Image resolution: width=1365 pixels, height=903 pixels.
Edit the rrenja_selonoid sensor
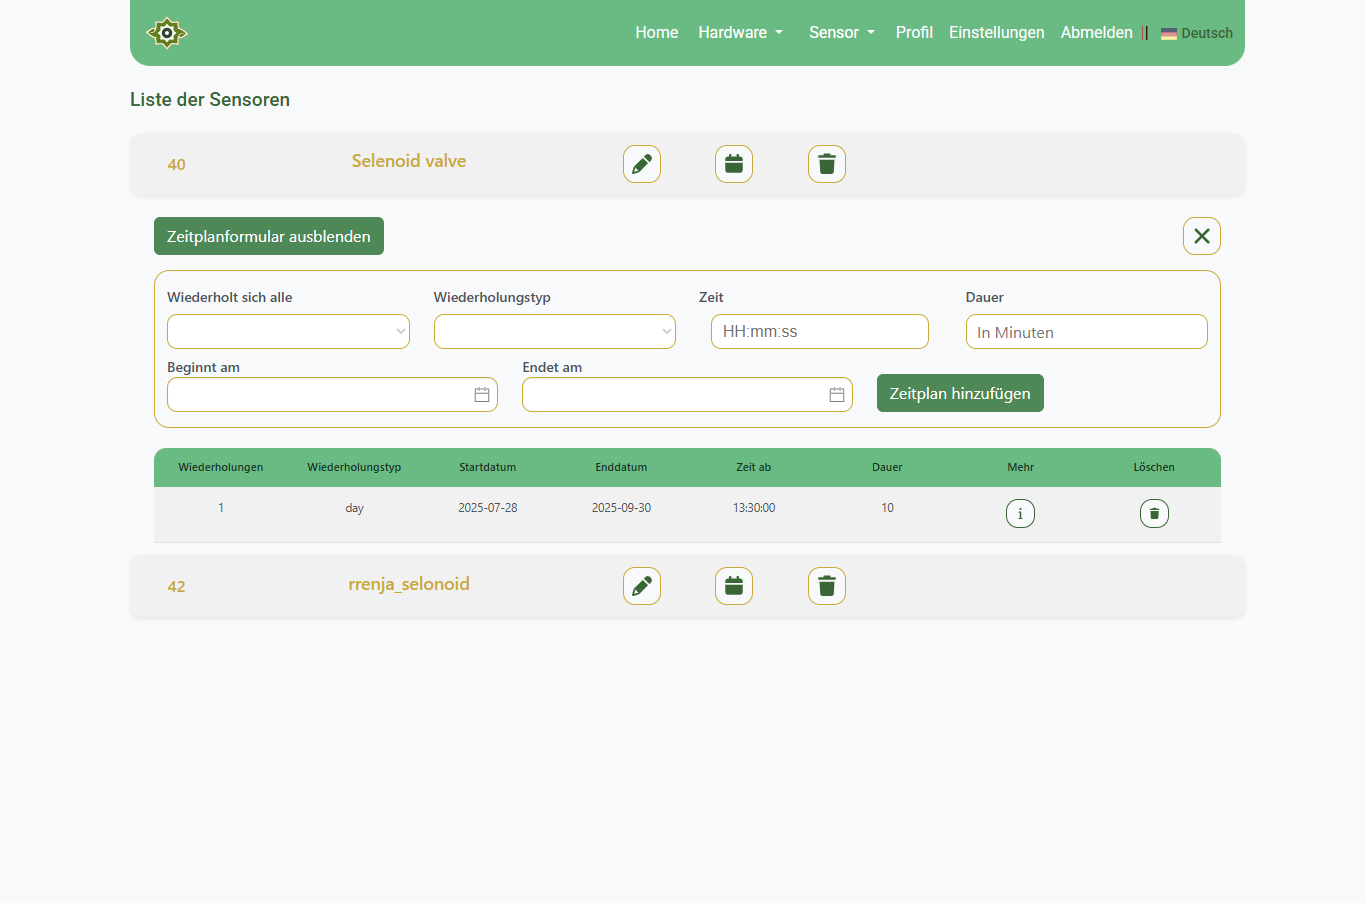(x=641, y=586)
